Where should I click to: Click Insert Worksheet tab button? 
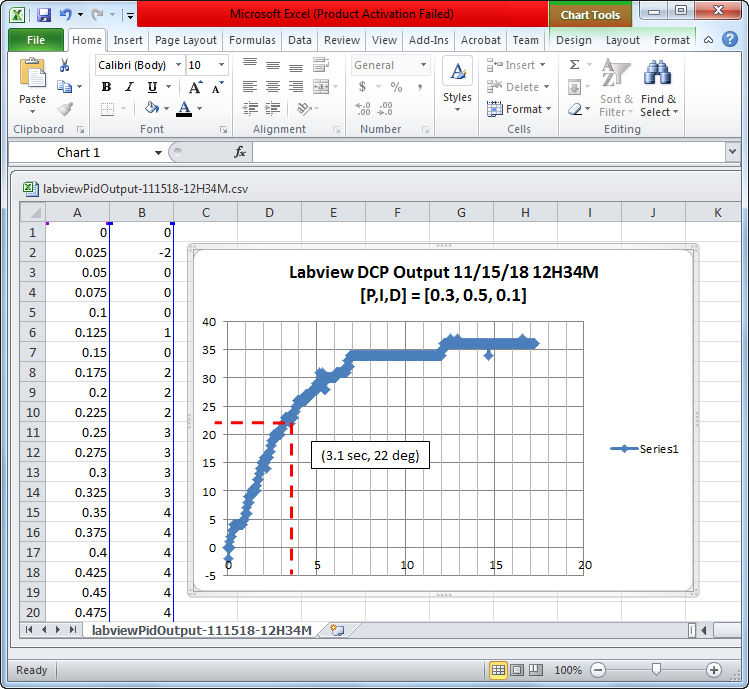[337, 630]
